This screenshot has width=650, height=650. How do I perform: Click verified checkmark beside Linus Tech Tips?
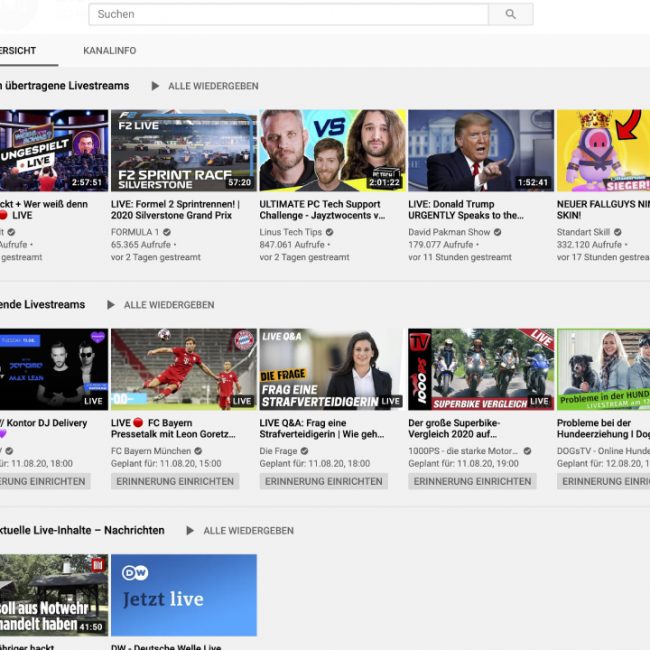tap(330, 232)
